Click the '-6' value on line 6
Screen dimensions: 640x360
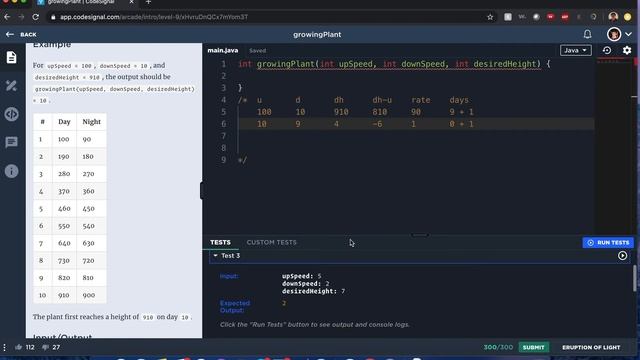click(378, 124)
